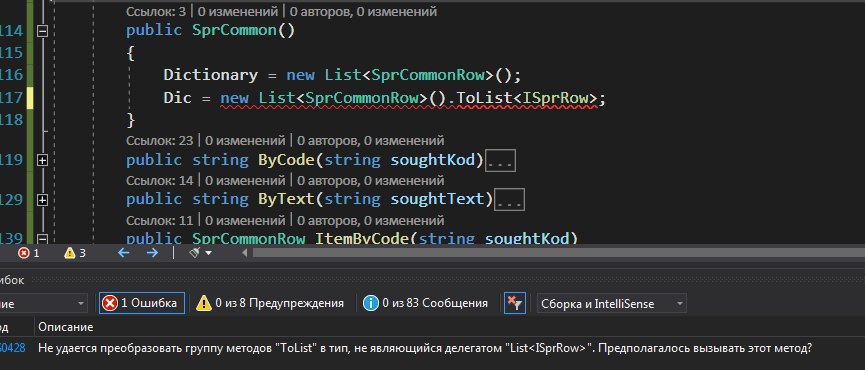Open the code cleanup dropdown arrow
The width and height of the screenshot is (865, 370).
click(209, 253)
